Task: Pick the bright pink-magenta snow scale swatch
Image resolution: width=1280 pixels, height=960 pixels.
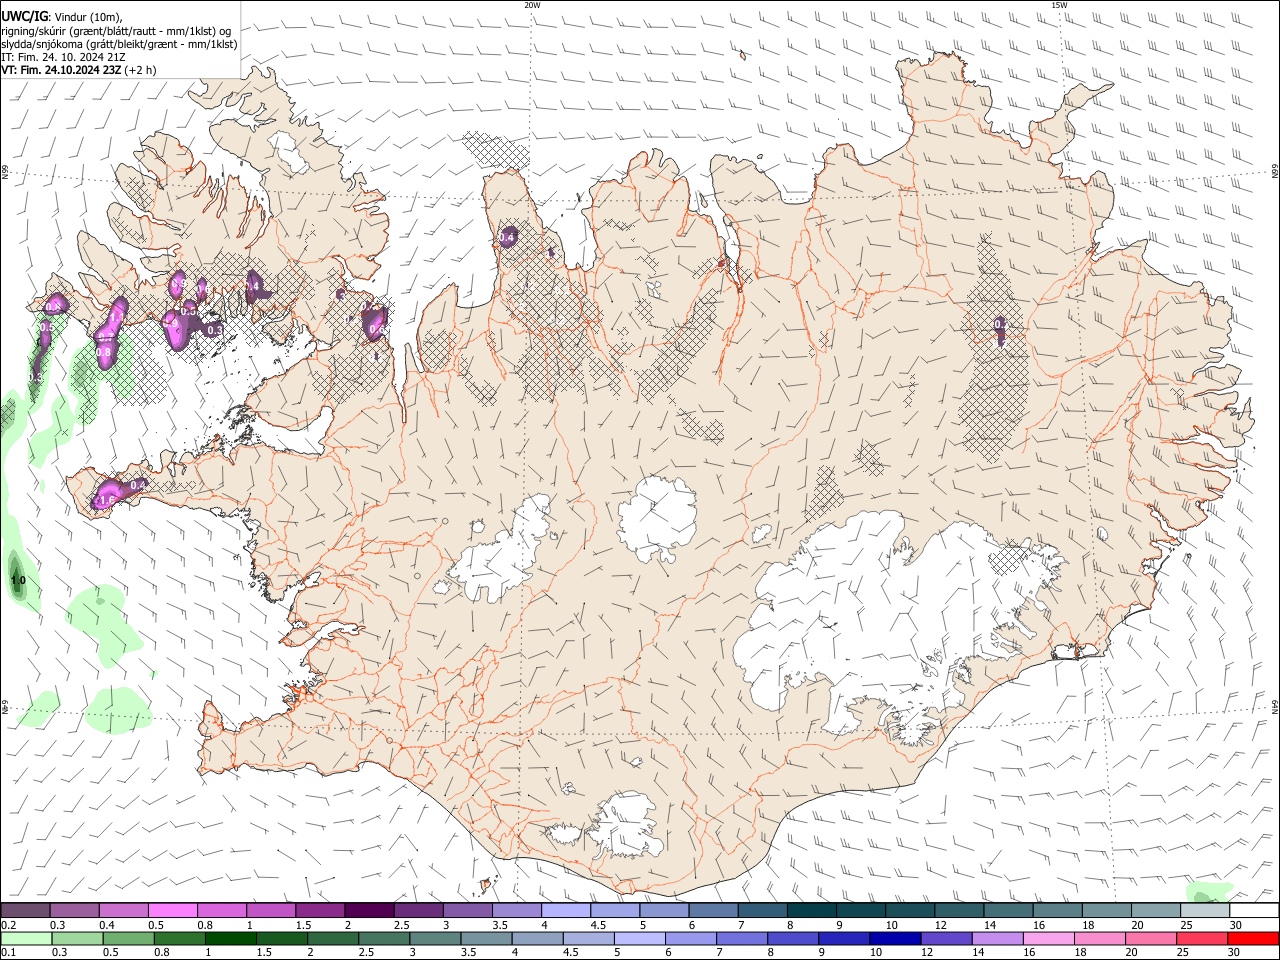Action: coord(172,910)
